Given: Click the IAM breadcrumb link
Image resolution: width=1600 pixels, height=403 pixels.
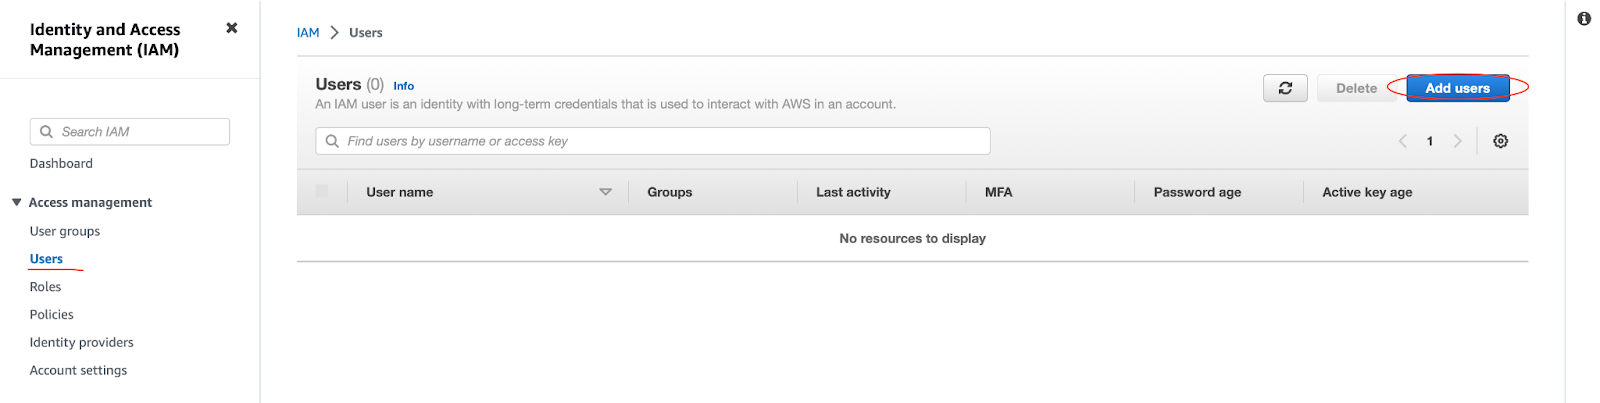Looking at the screenshot, I should [308, 33].
